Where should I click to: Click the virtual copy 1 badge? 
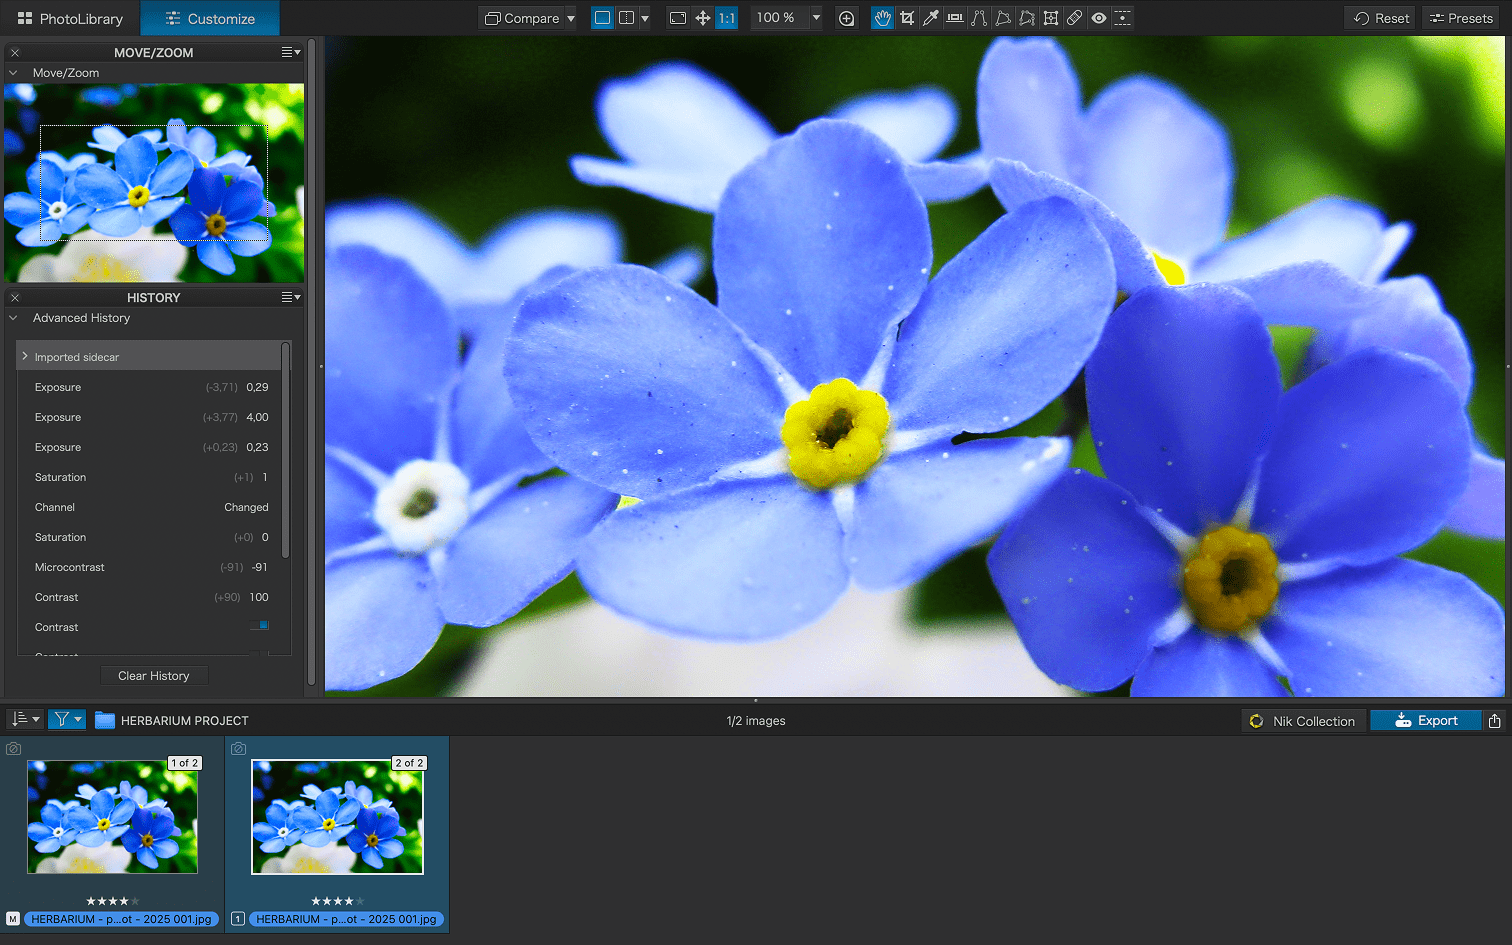(x=238, y=918)
